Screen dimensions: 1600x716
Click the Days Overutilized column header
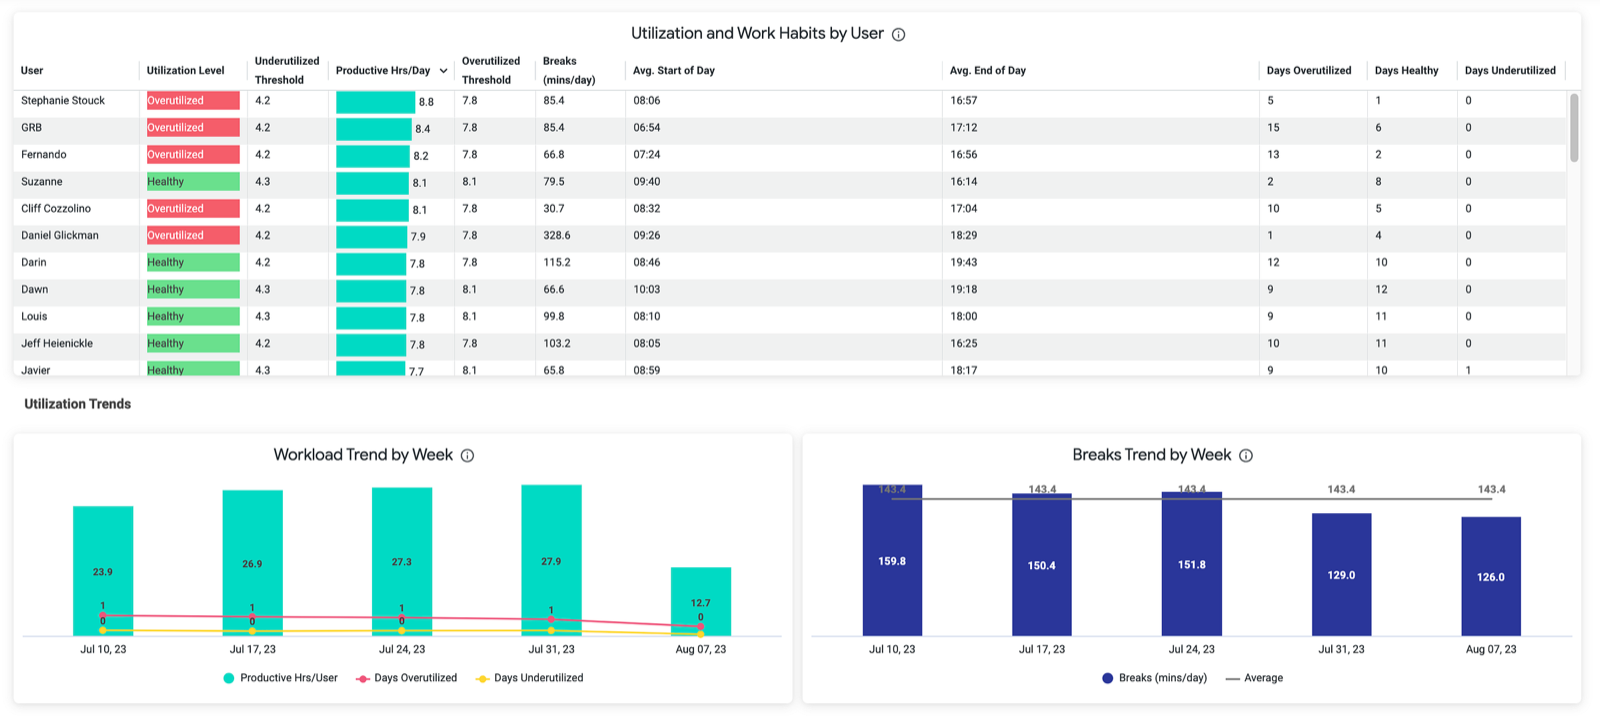click(x=1309, y=71)
